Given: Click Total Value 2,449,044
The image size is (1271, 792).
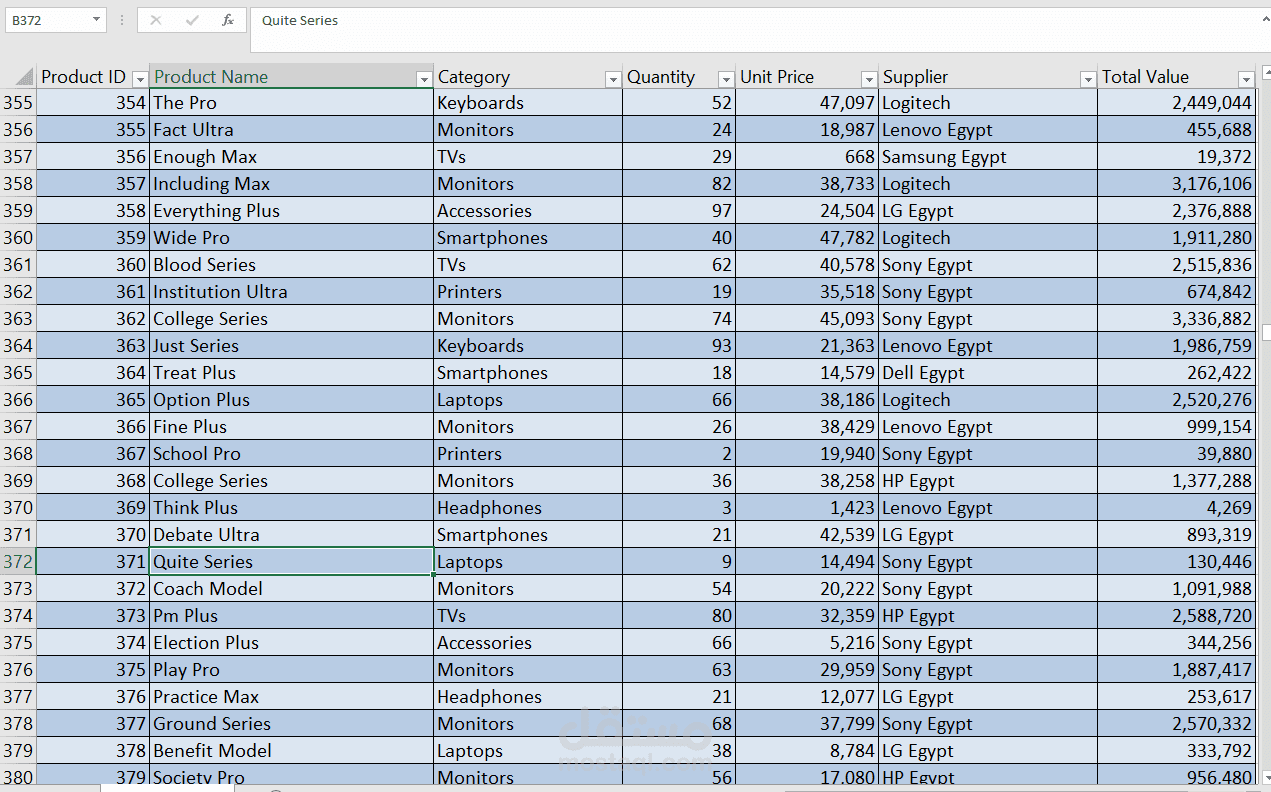Looking at the screenshot, I should [x=1176, y=103].
